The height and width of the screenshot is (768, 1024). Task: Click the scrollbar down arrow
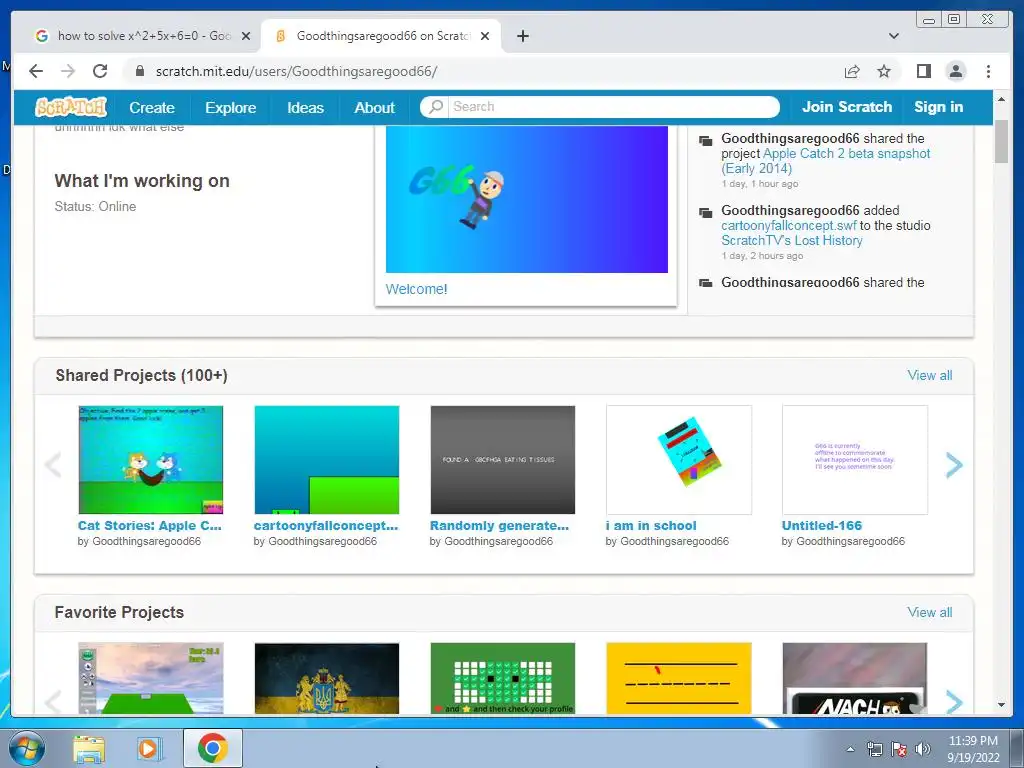1002,705
